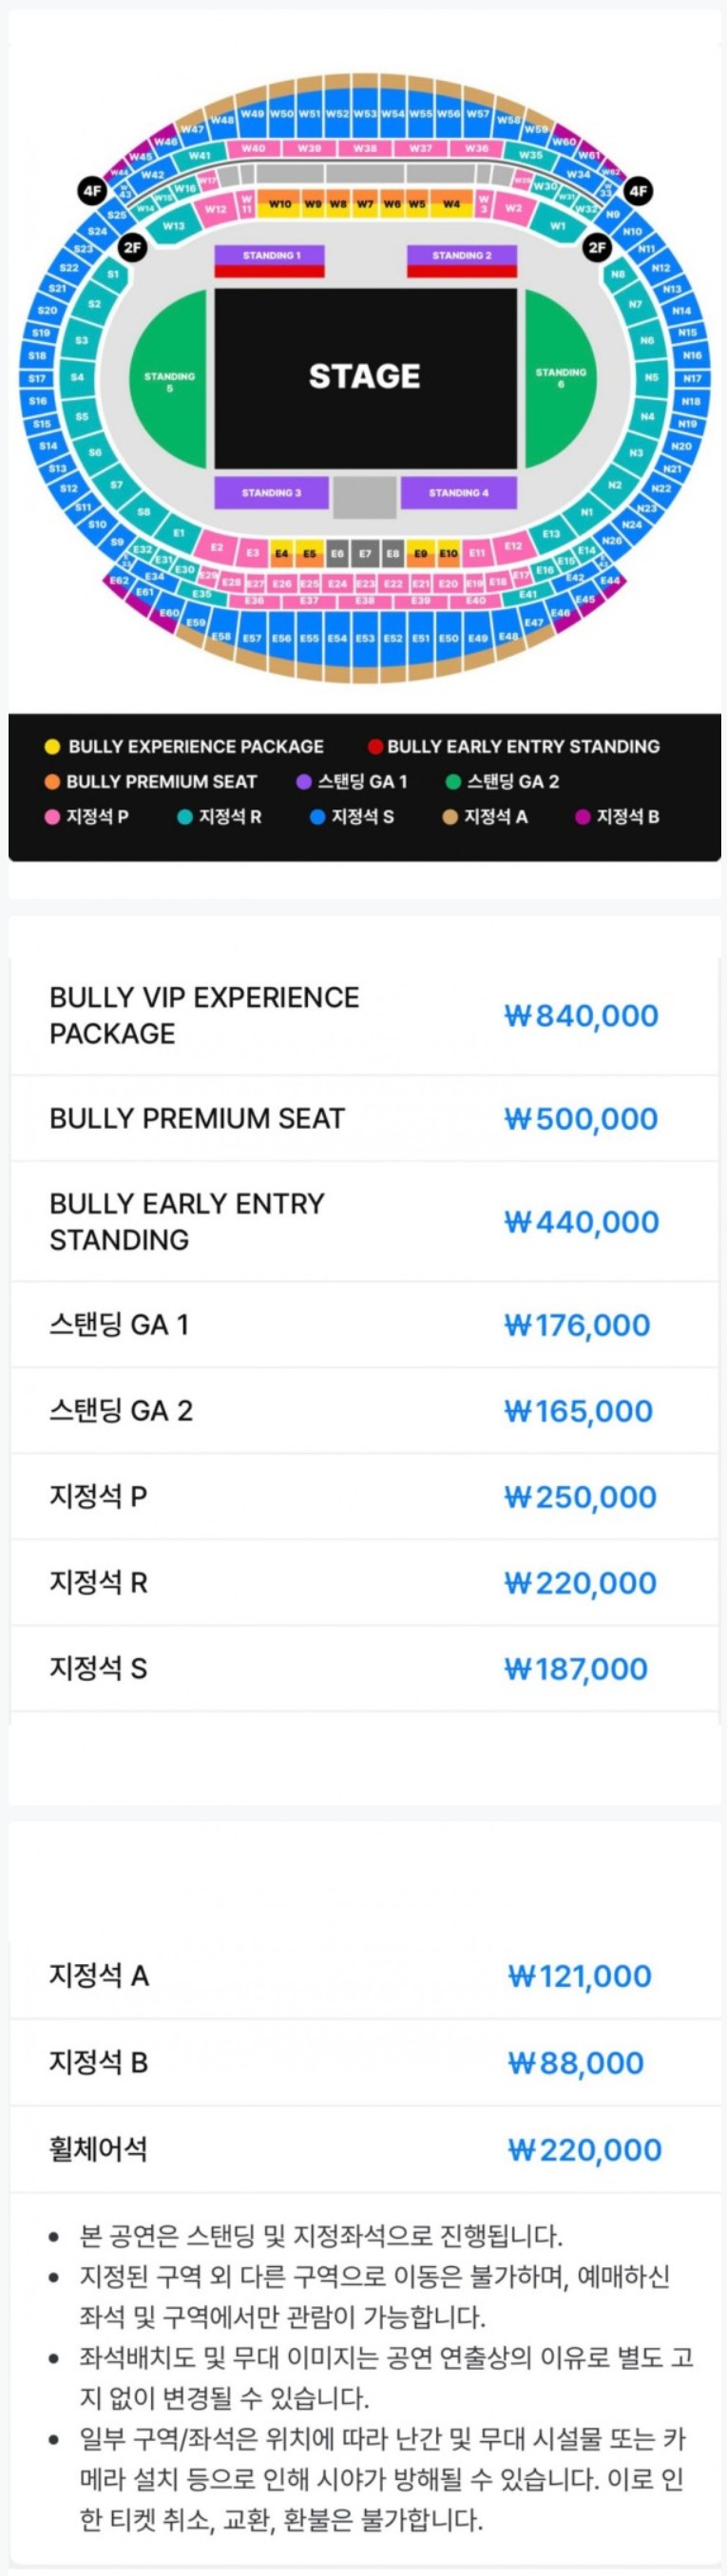This screenshot has width=727, height=2576.
Task: Click orange BULLY PREMIUM SEAT legend dot
Action: (52, 781)
